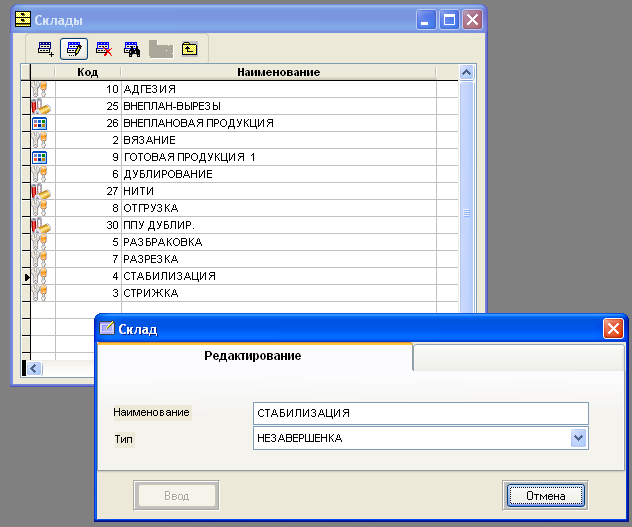632x527 pixels.
Task: Click the scroll left arrow in Склады
Action: pyautogui.click(x=33, y=368)
